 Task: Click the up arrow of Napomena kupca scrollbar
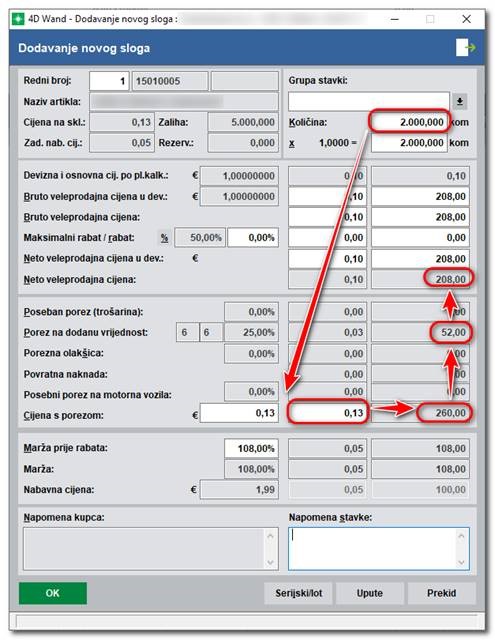(270, 536)
